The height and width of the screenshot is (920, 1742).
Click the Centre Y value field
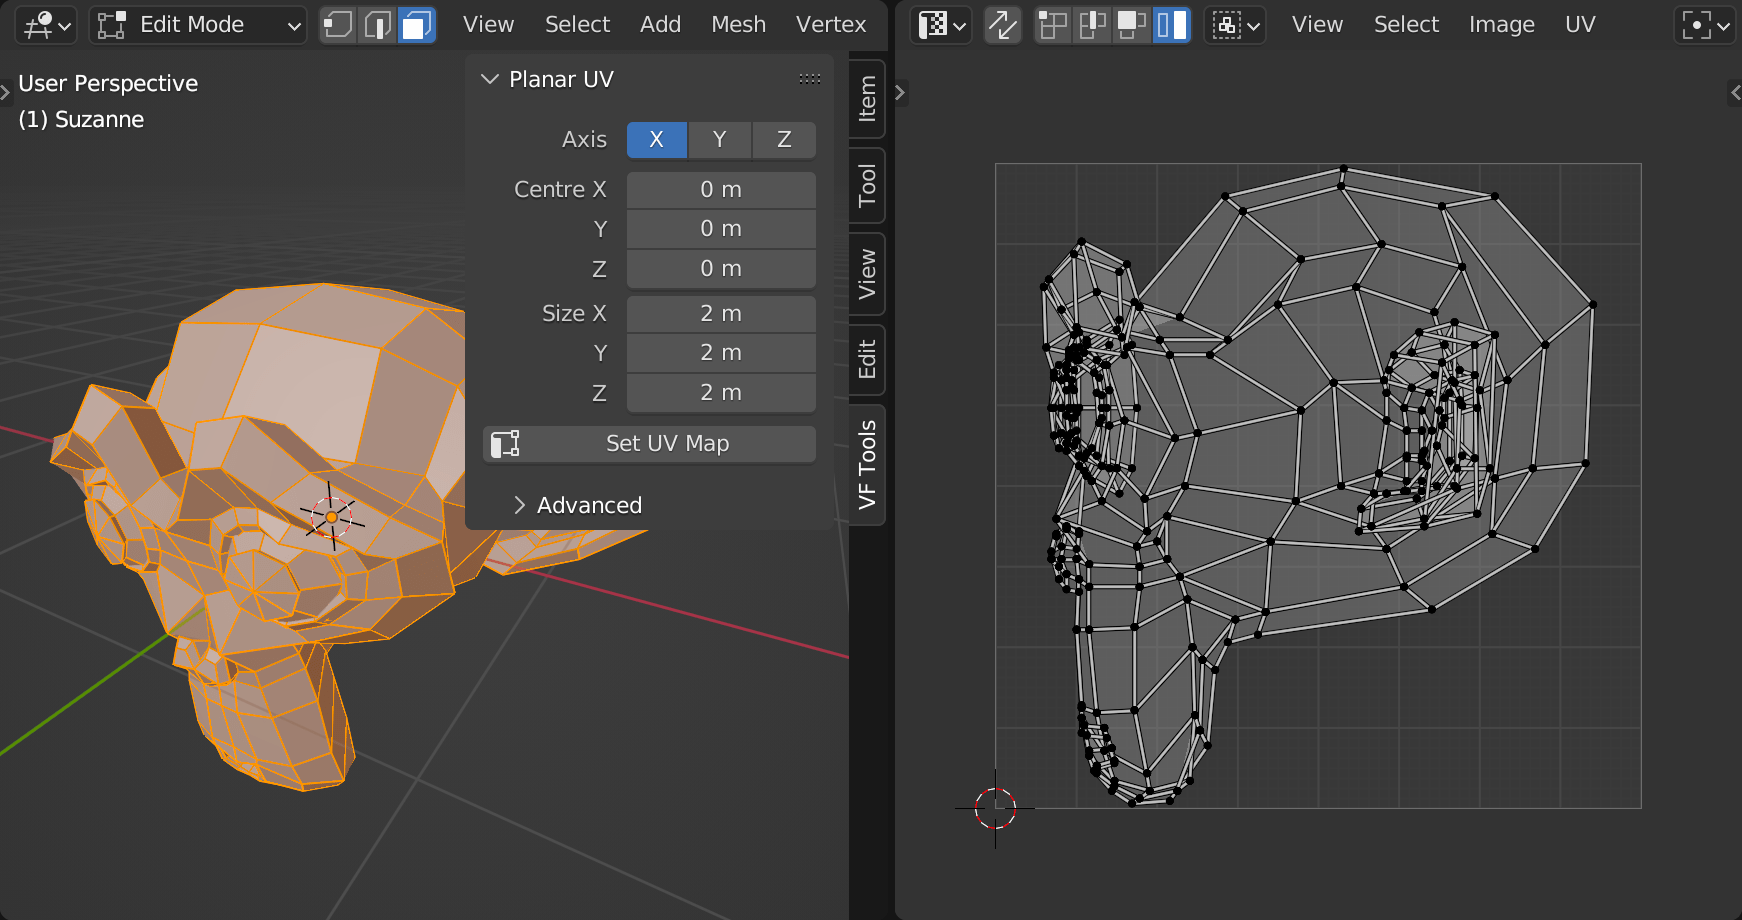[721, 229]
